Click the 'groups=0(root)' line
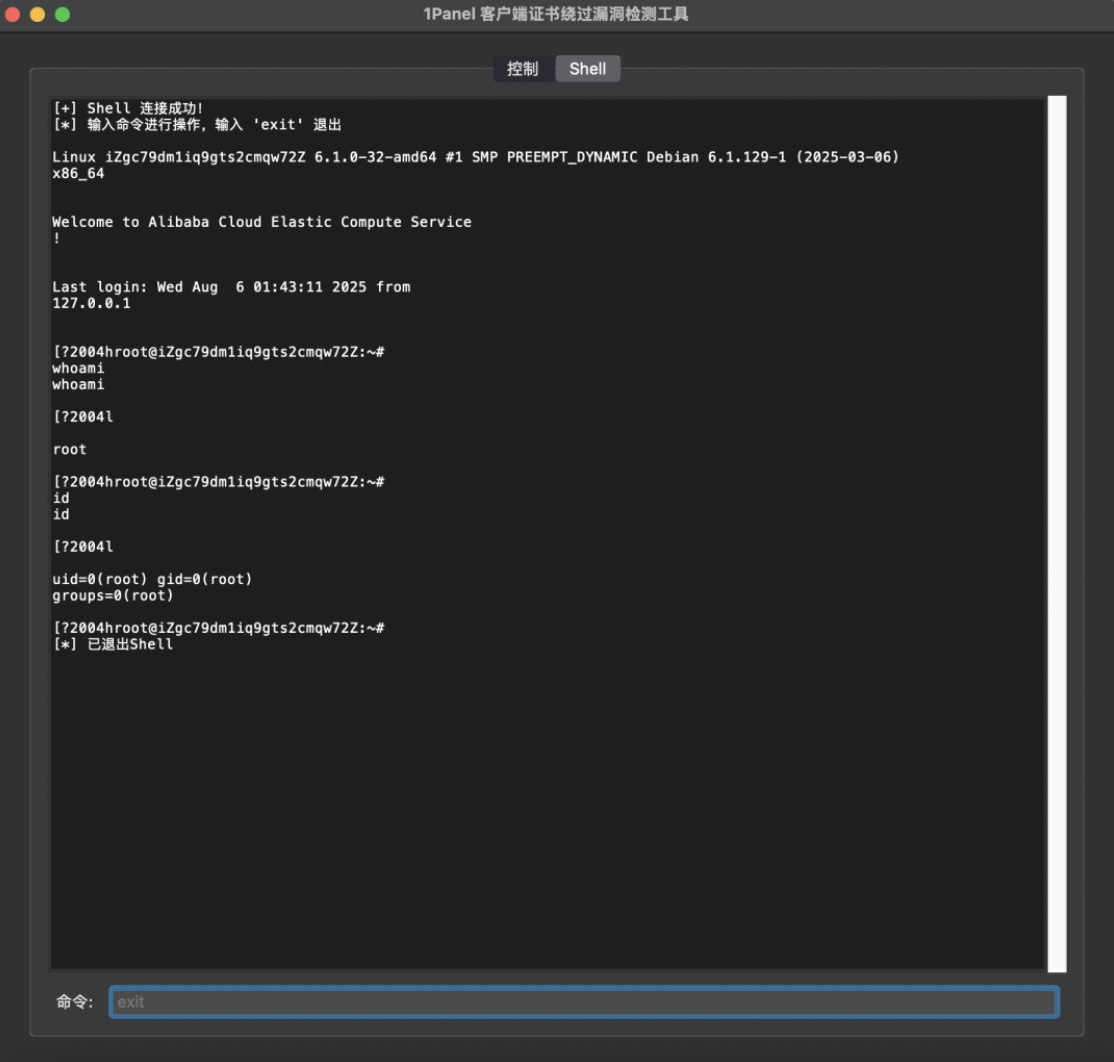The width and height of the screenshot is (1114, 1062). click(x=113, y=595)
